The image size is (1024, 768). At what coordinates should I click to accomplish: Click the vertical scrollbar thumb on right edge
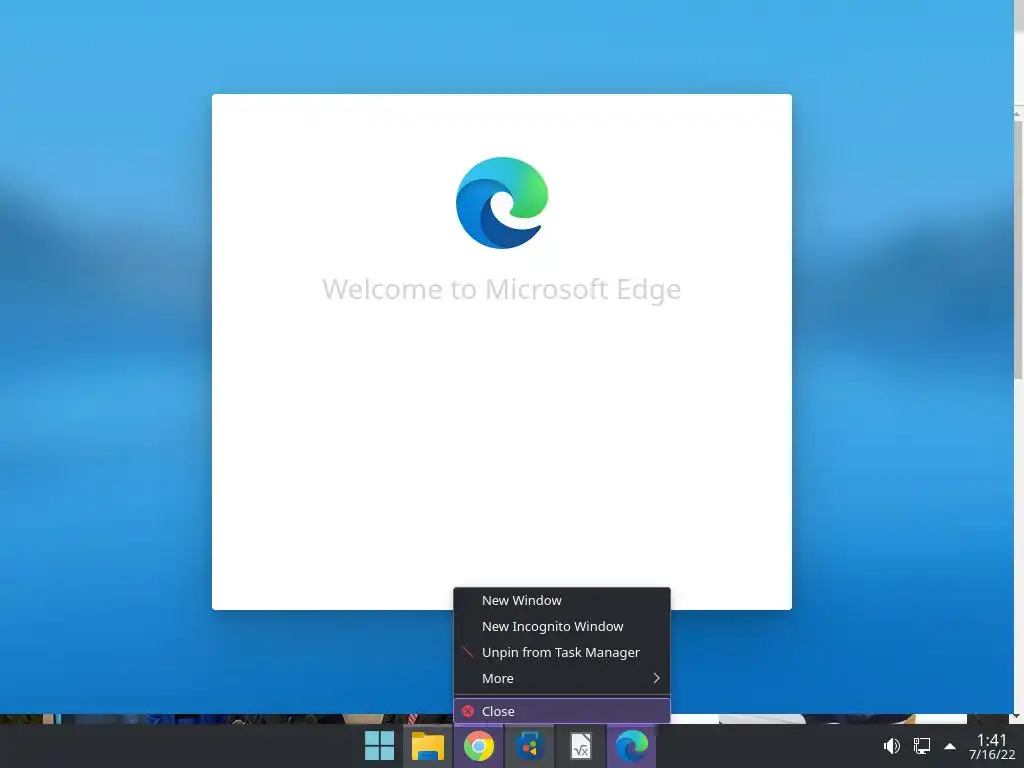point(1019,248)
